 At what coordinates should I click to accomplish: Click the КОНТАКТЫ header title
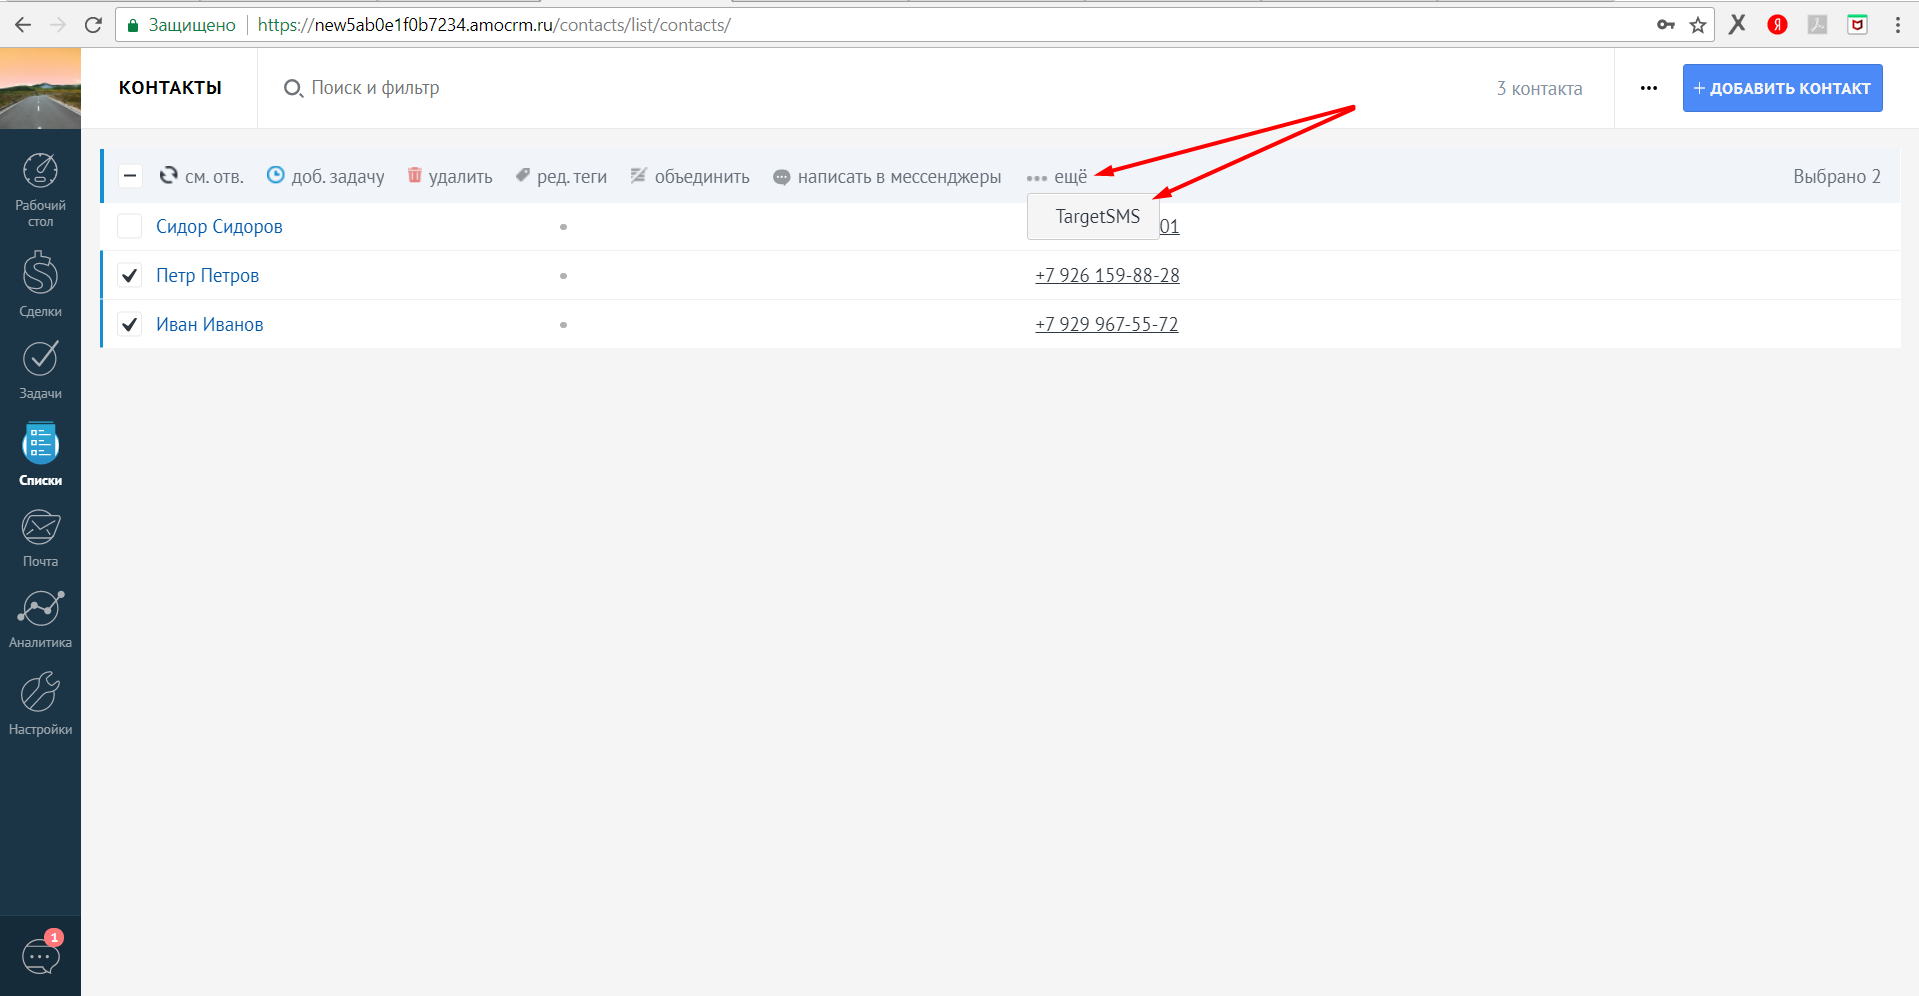tap(170, 88)
